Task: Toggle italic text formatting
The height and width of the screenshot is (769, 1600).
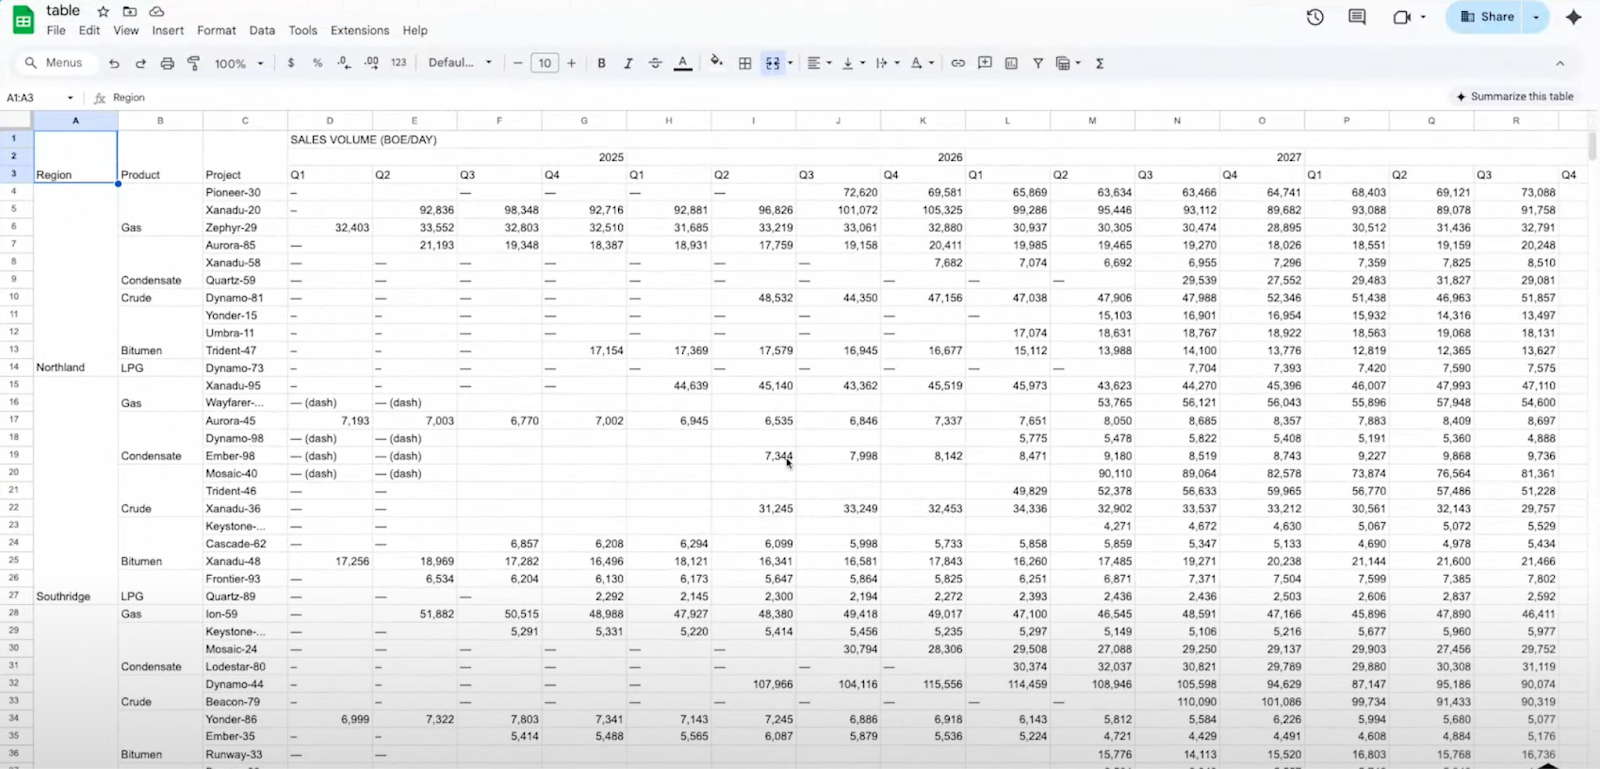Action: 628,63
